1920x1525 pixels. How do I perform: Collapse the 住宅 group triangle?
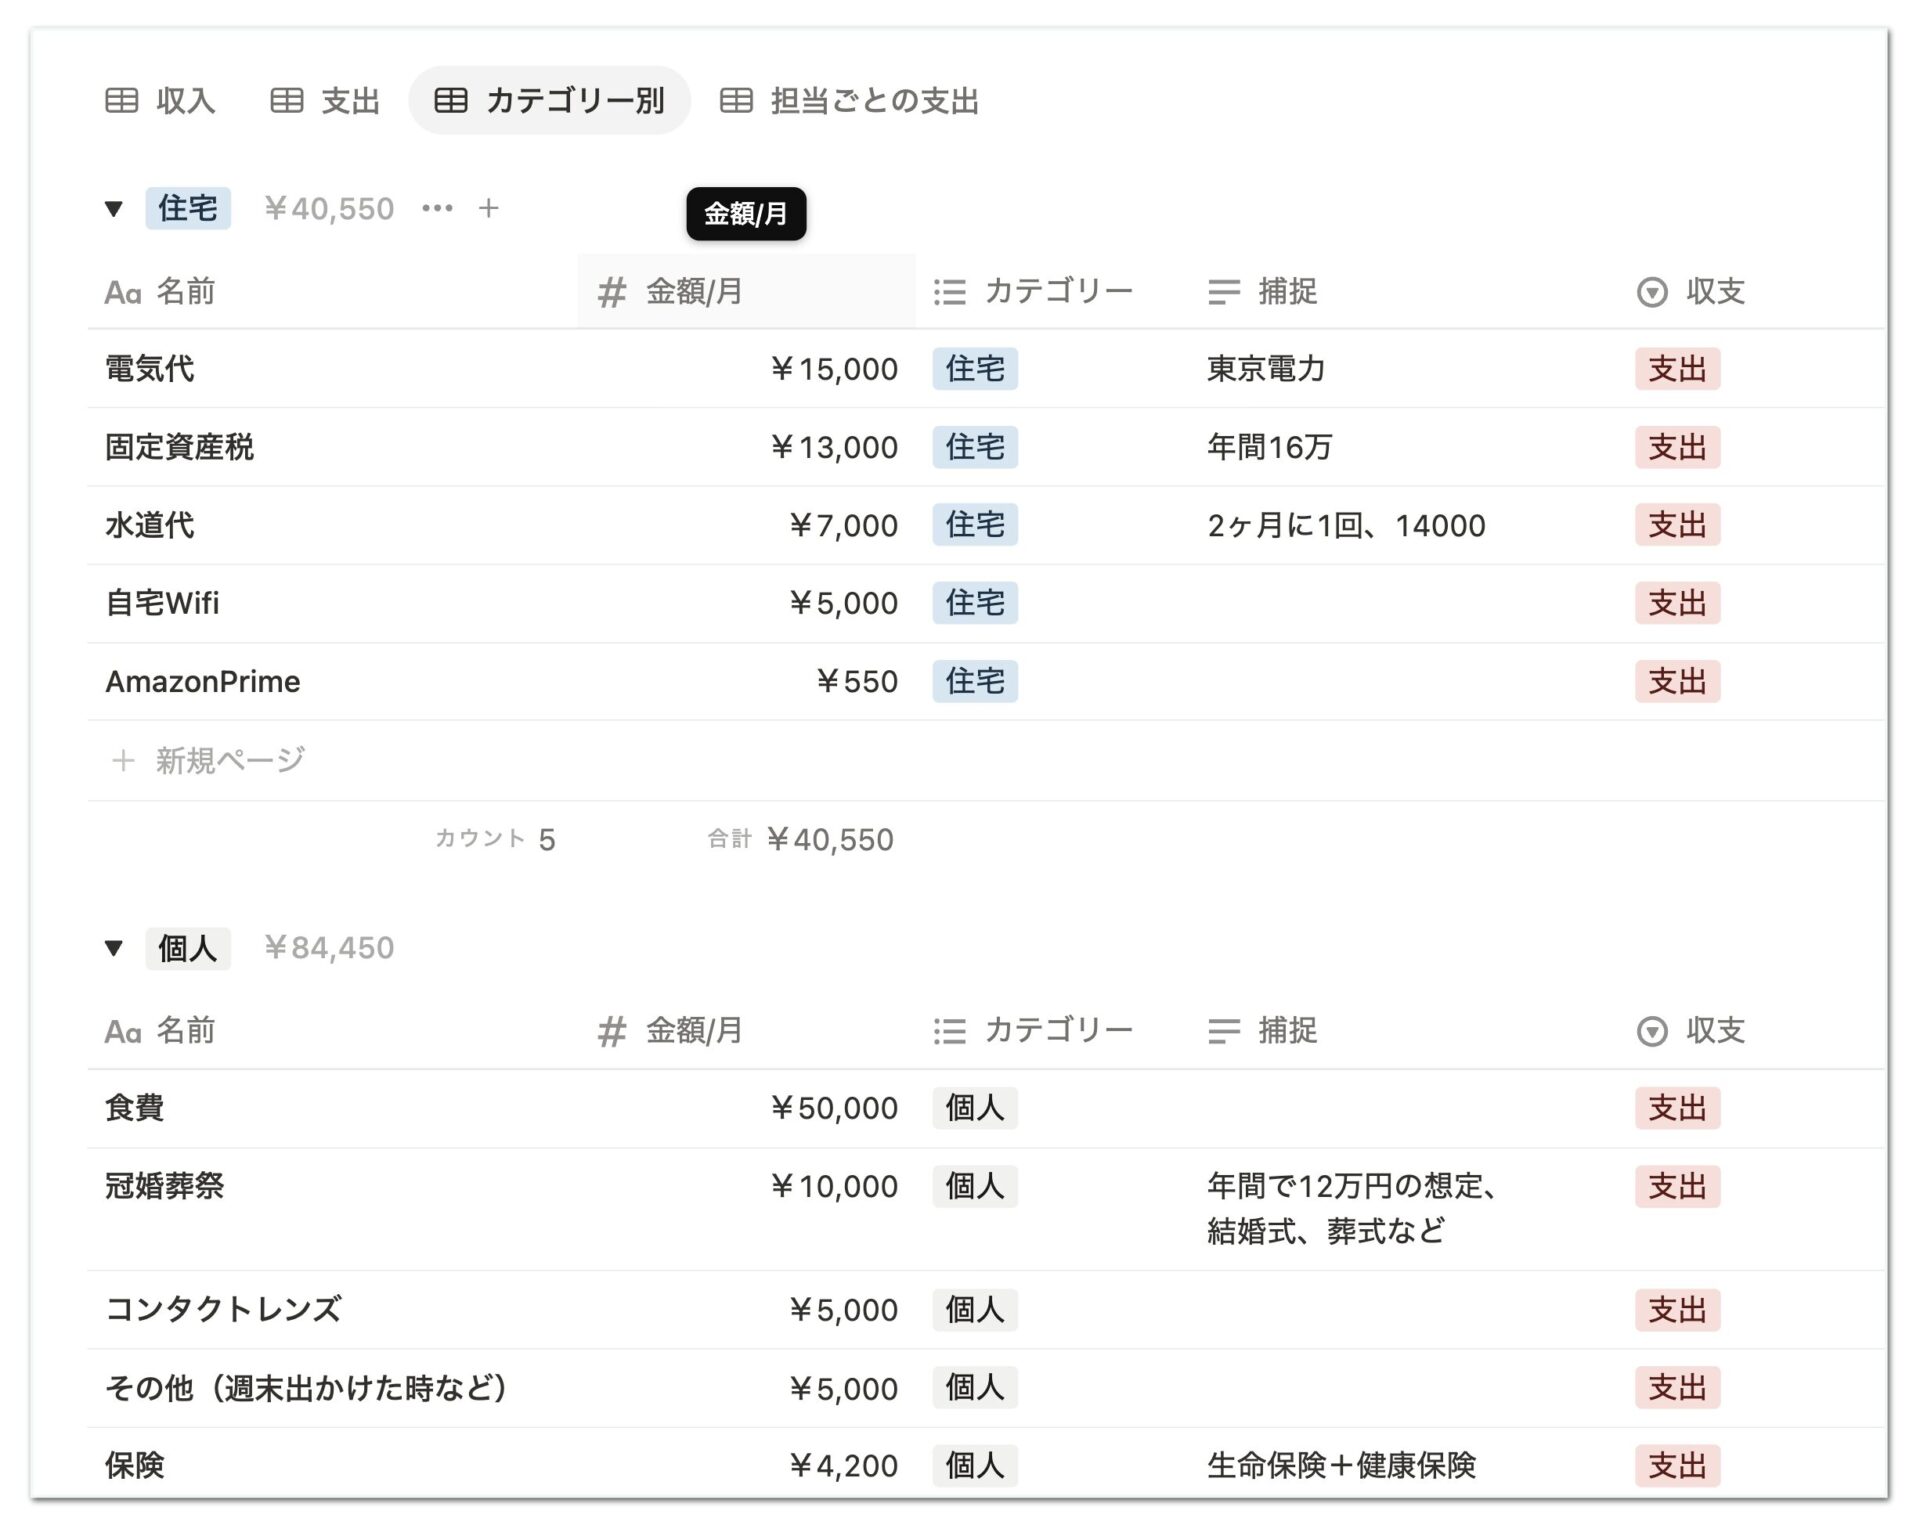point(114,209)
